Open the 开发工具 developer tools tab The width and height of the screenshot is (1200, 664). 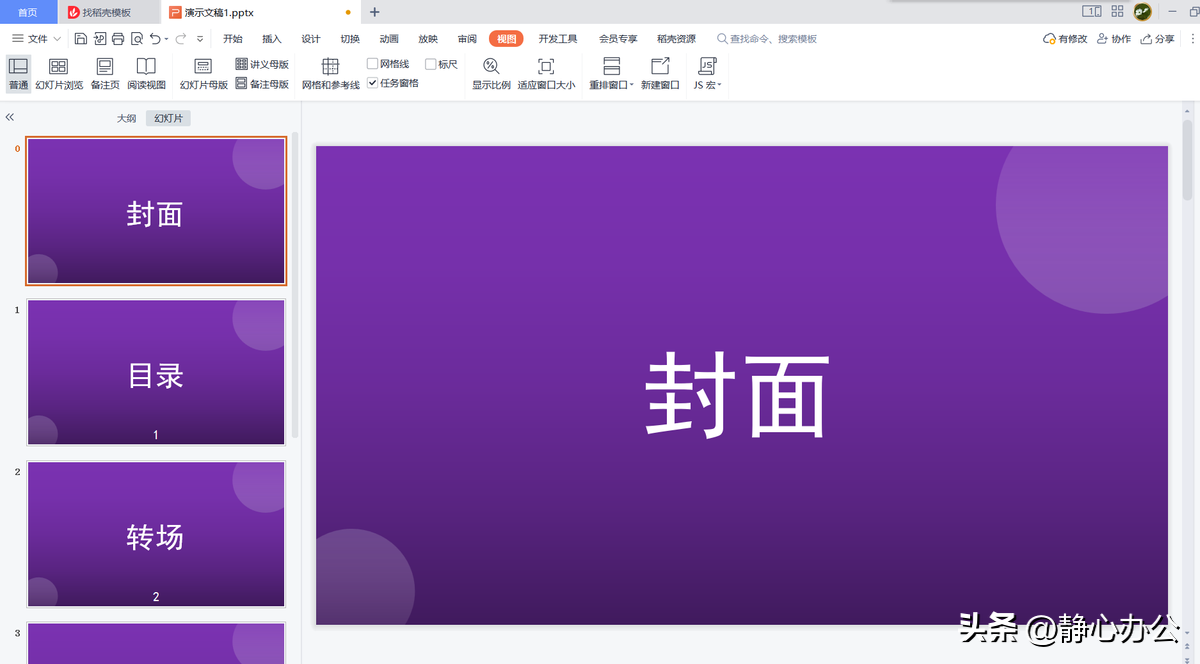click(558, 39)
